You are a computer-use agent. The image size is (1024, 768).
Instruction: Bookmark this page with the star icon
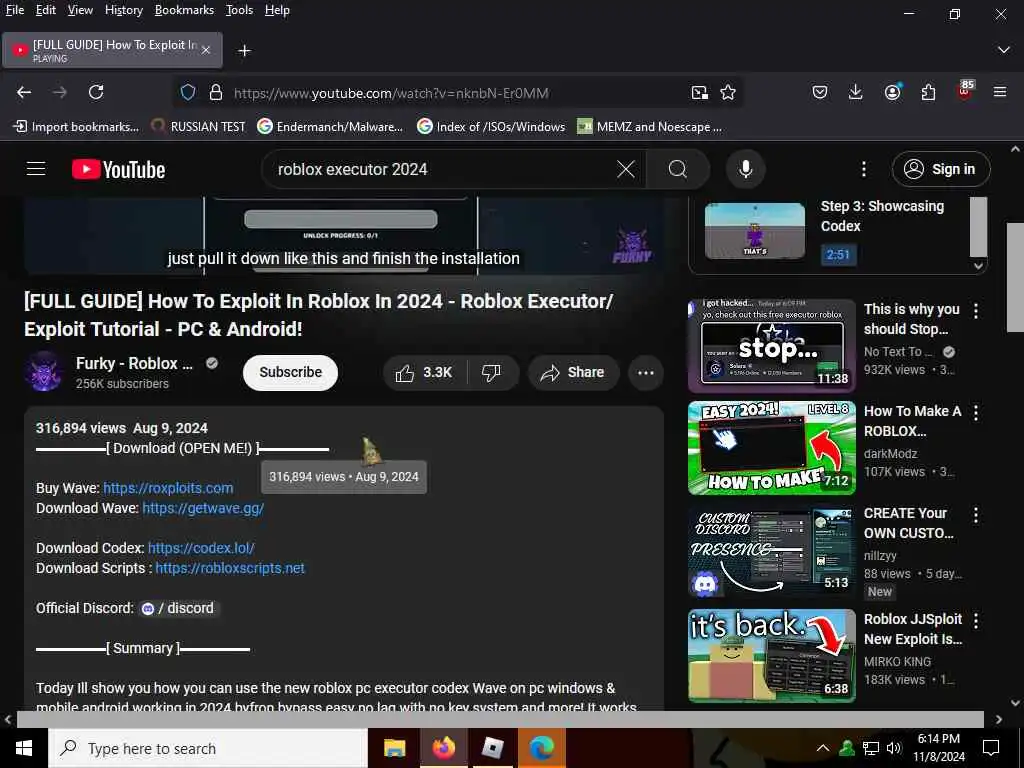click(728, 93)
